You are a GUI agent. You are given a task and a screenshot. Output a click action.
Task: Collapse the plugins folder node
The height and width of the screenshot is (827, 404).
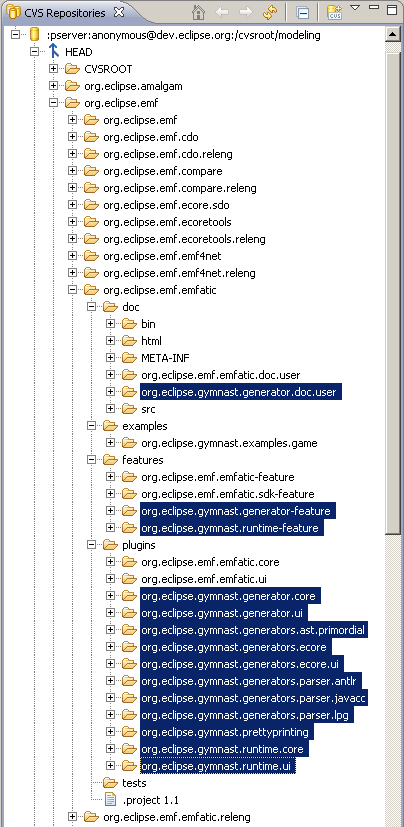click(91, 544)
